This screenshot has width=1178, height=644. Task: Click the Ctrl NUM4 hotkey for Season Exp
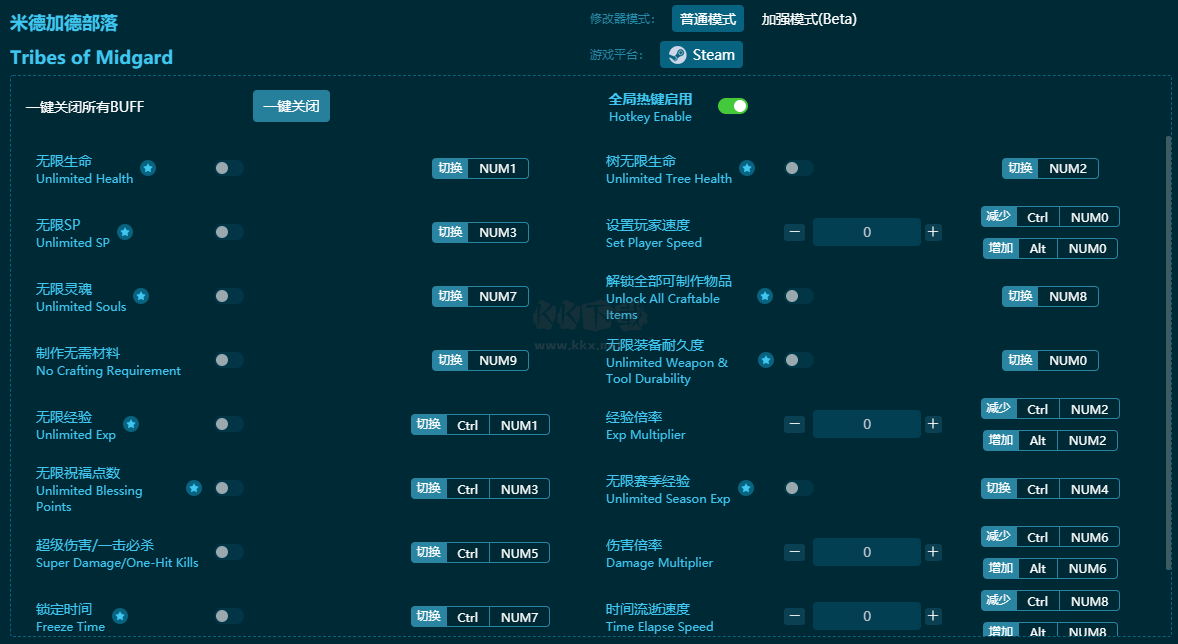[1050, 488]
